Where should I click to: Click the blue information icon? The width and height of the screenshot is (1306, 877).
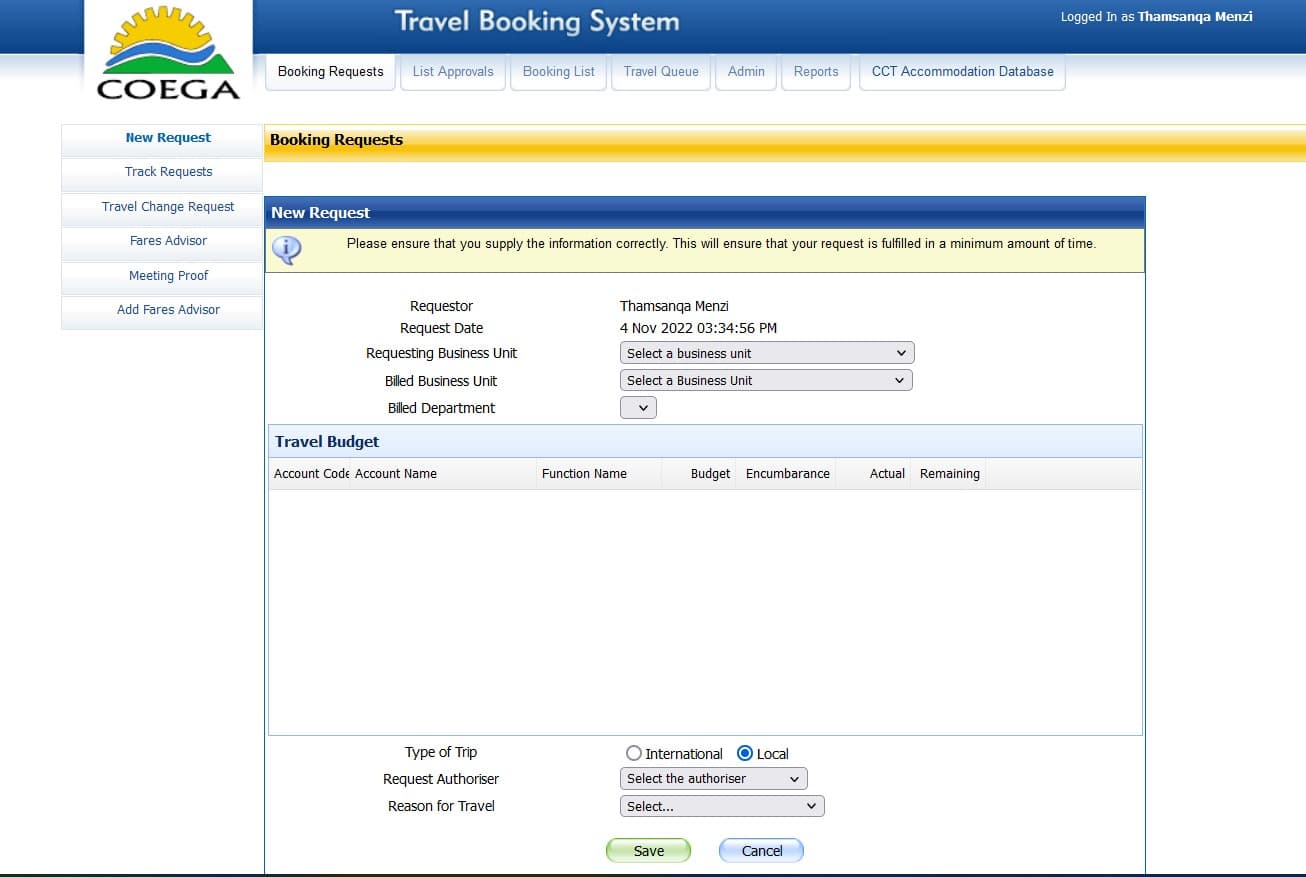(286, 249)
